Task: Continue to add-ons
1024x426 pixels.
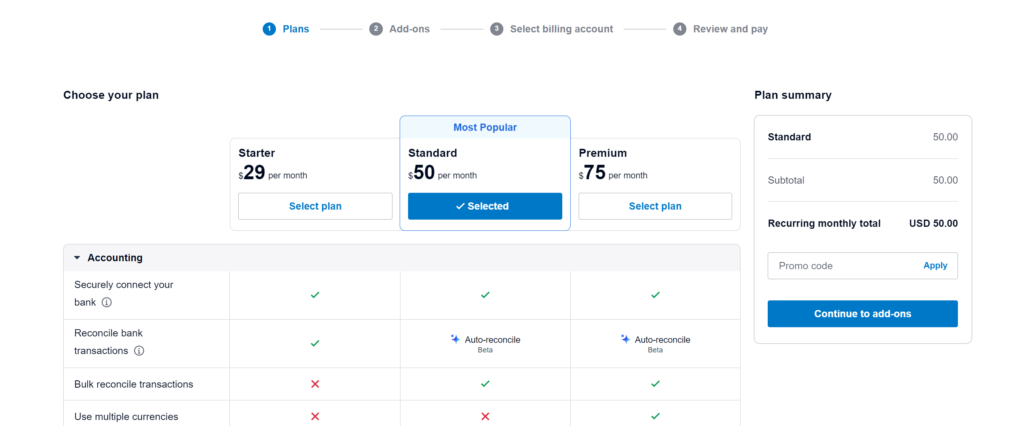Action: (862, 314)
